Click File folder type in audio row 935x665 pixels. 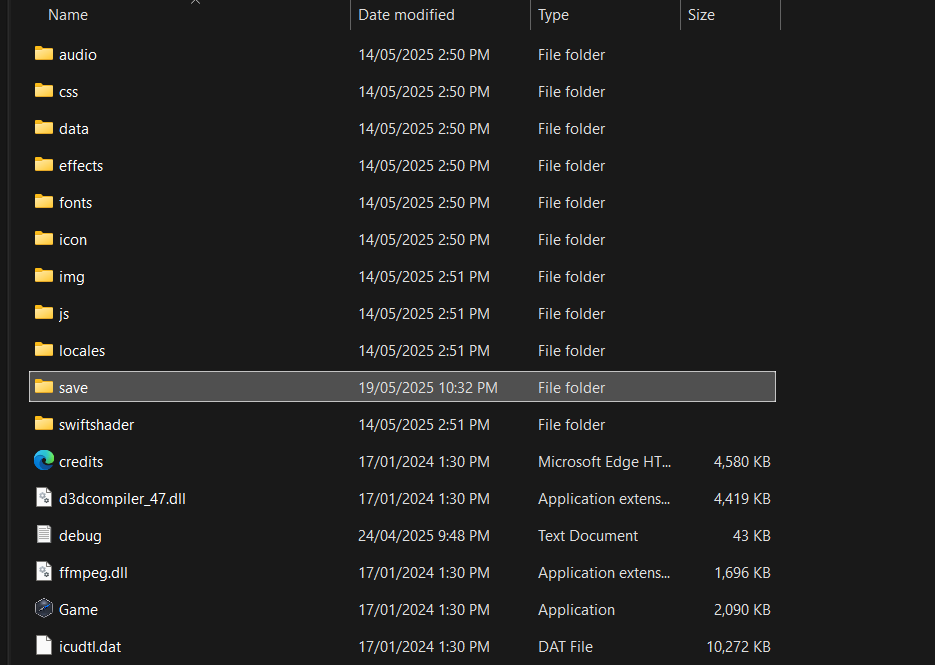click(x=571, y=55)
